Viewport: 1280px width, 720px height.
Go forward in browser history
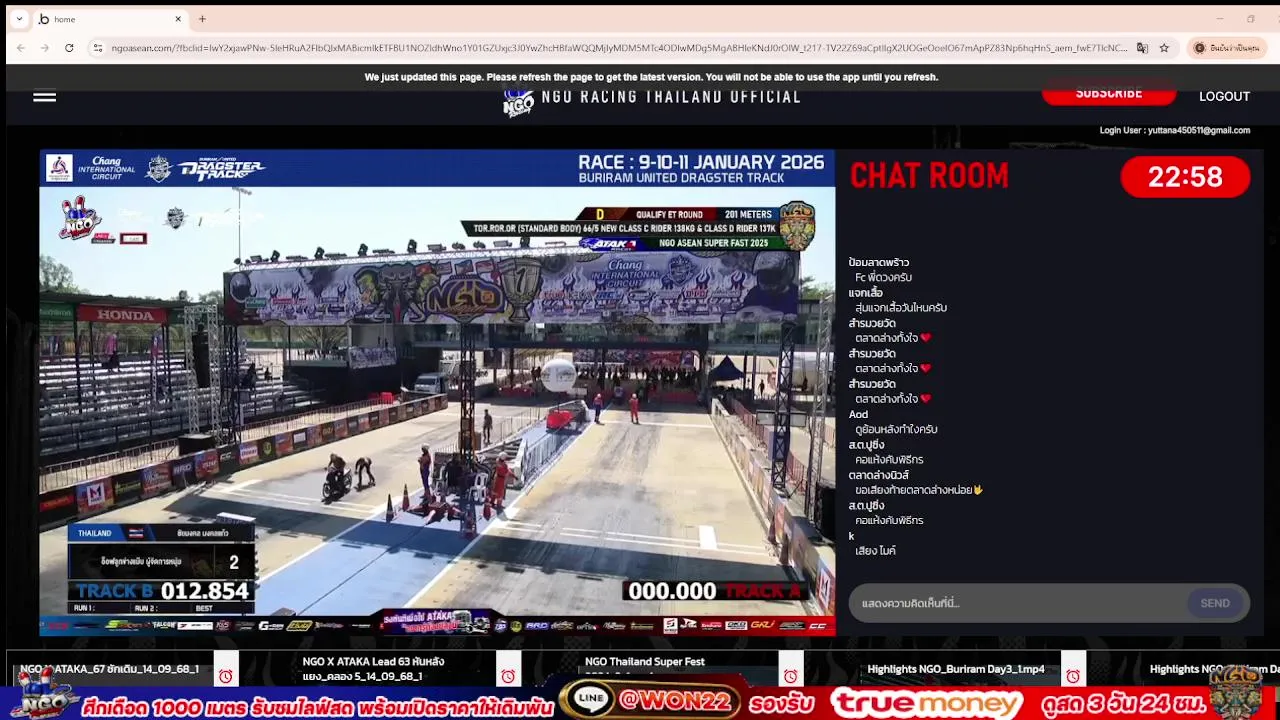pos(45,48)
